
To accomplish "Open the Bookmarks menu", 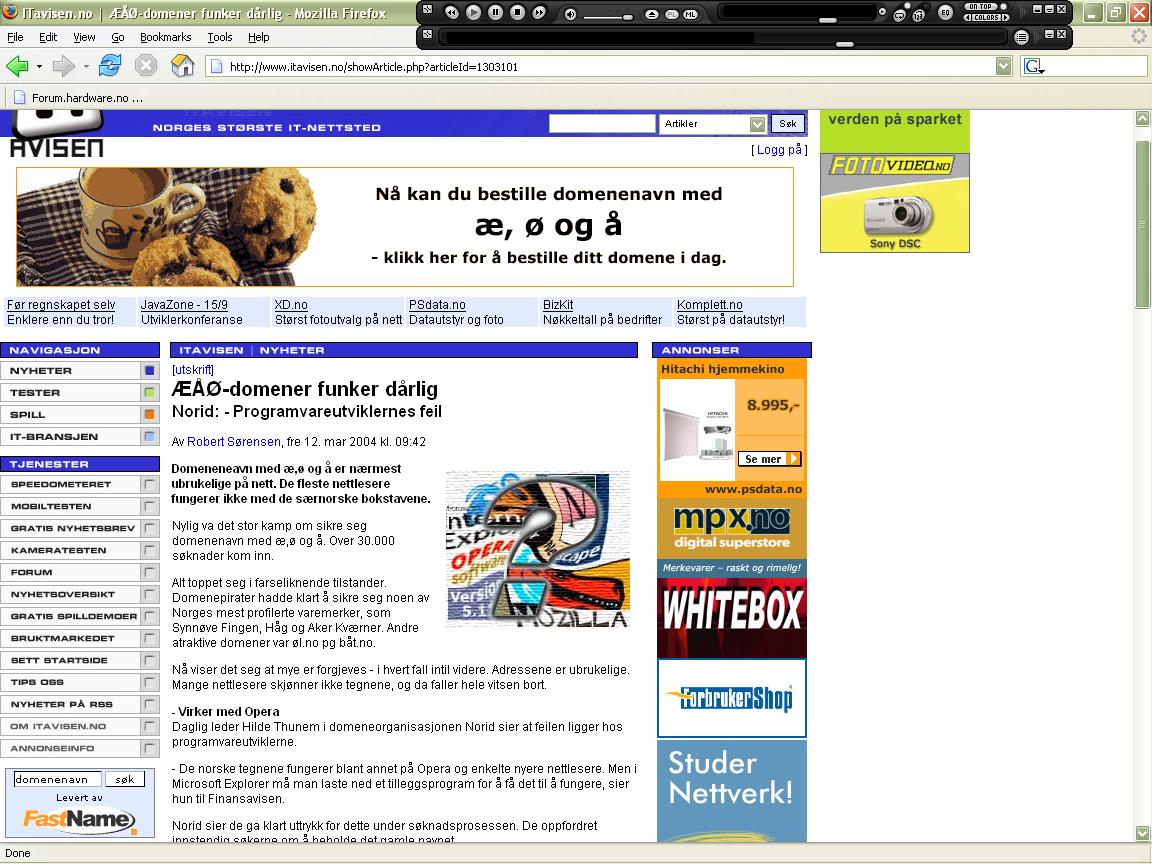I will tap(165, 37).
